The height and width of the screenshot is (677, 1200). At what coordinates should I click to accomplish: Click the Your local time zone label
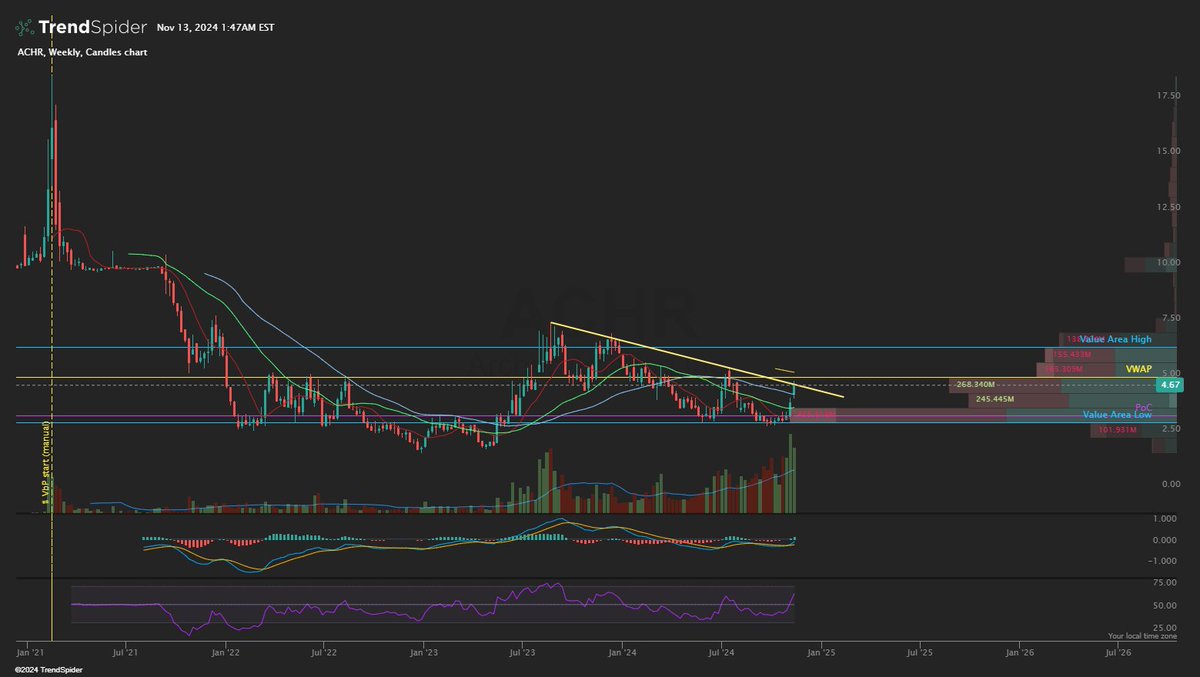[x=1144, y=633]
